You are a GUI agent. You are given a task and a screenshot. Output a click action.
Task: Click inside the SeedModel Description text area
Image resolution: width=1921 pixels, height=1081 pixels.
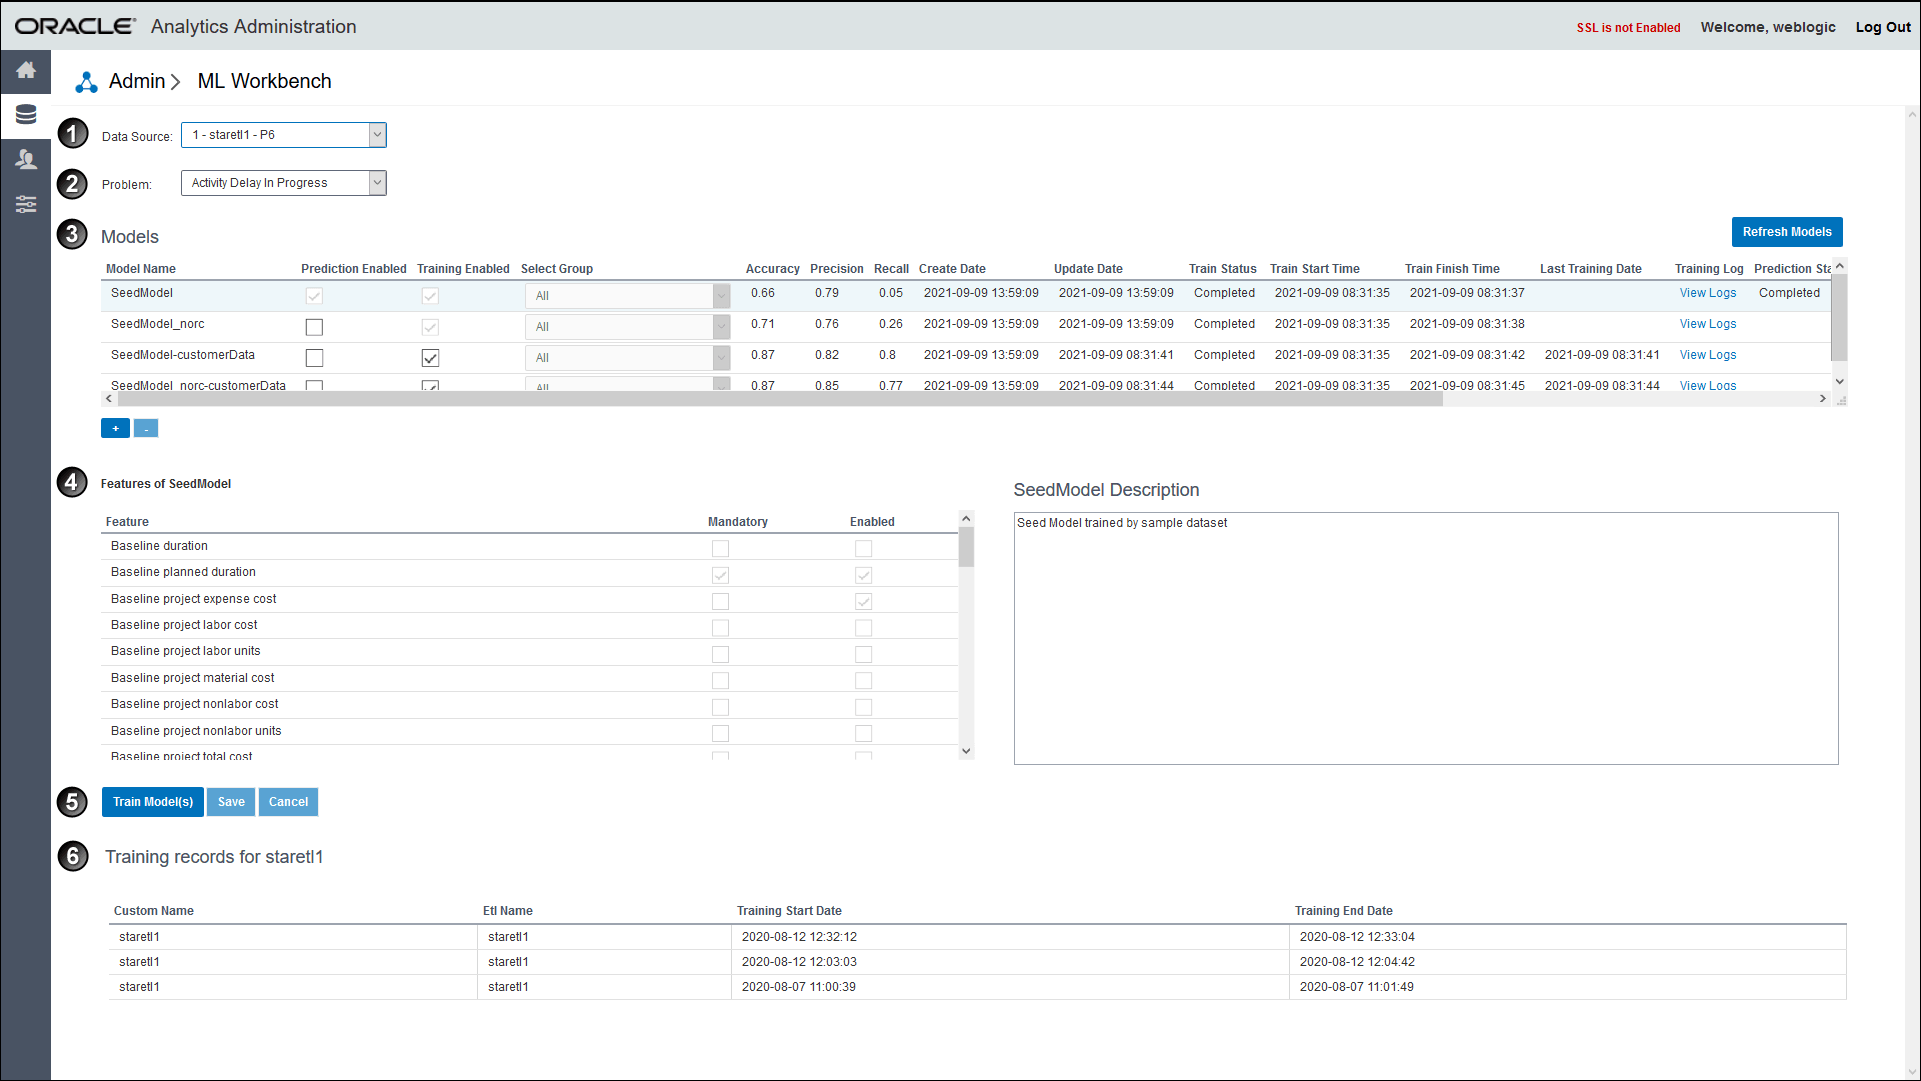[x=1426, y=639]
